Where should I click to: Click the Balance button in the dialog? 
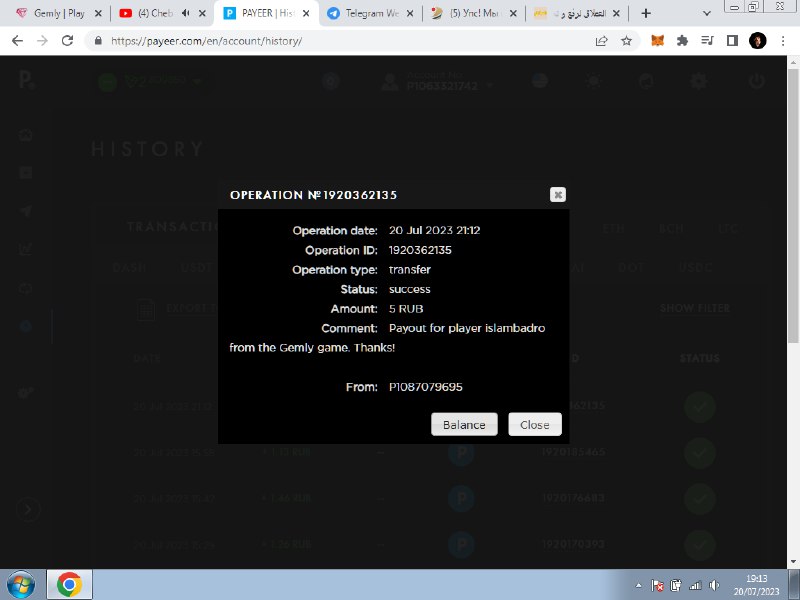point(464,424)
